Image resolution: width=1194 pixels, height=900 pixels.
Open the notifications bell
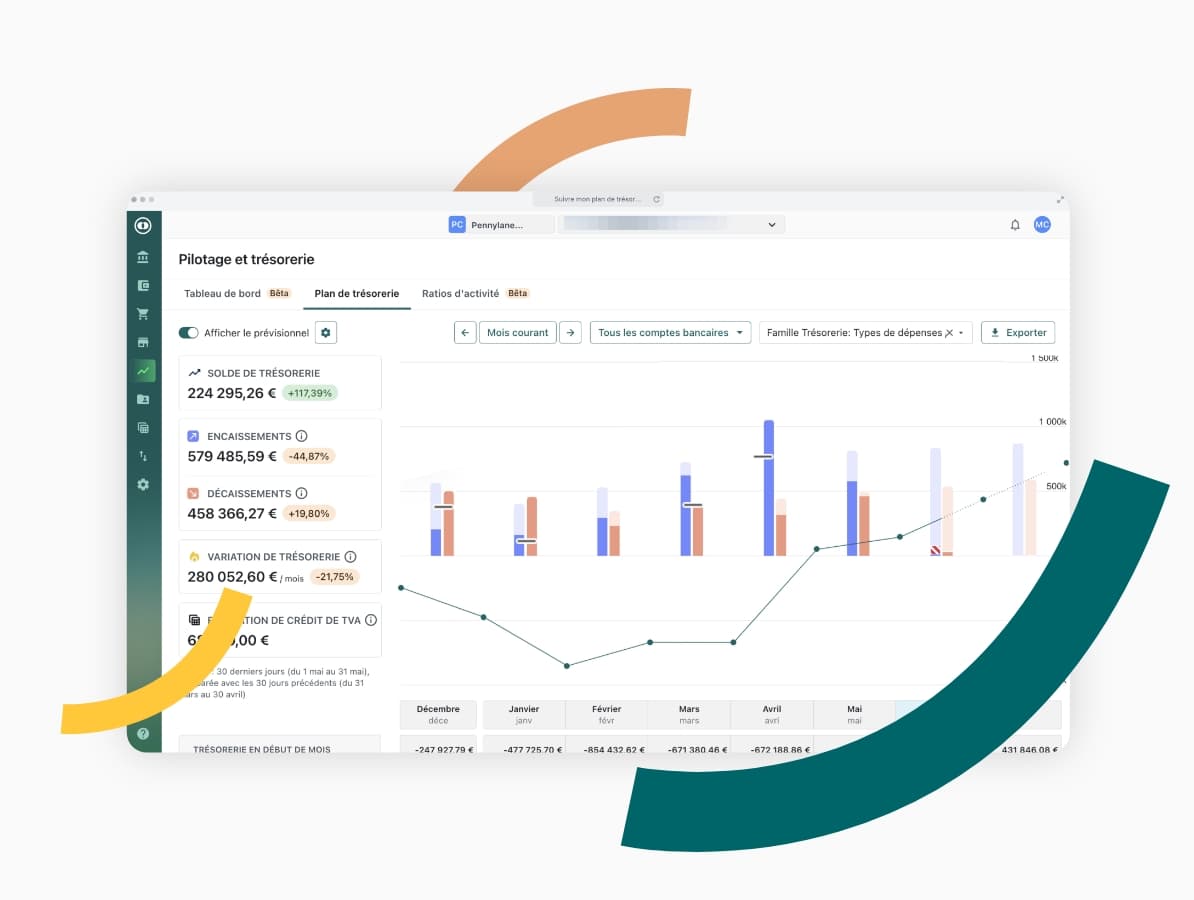coord(1015,225)
